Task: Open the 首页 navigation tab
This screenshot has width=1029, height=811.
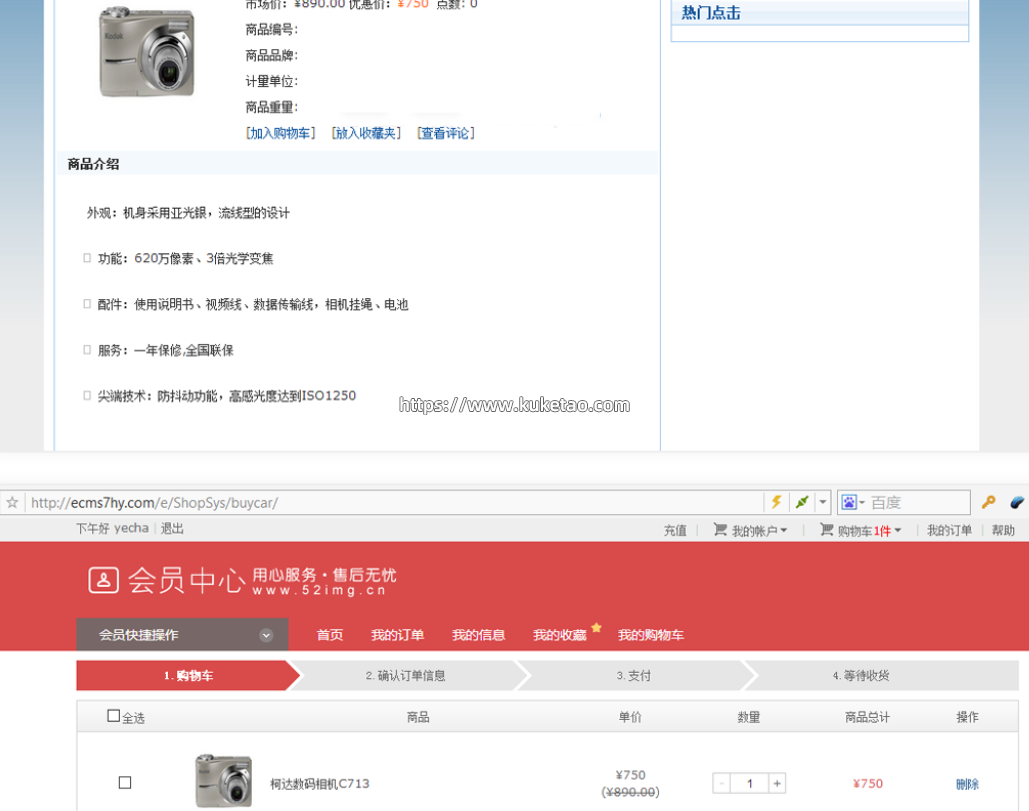Action: coord(329,634)
